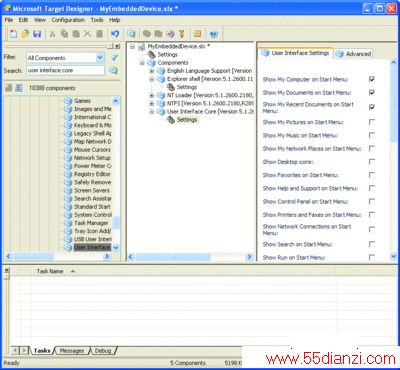Click the Check dependencies toolbar icon
The width and height of the screenshot is (400, 370).
(x=171, y=34)
